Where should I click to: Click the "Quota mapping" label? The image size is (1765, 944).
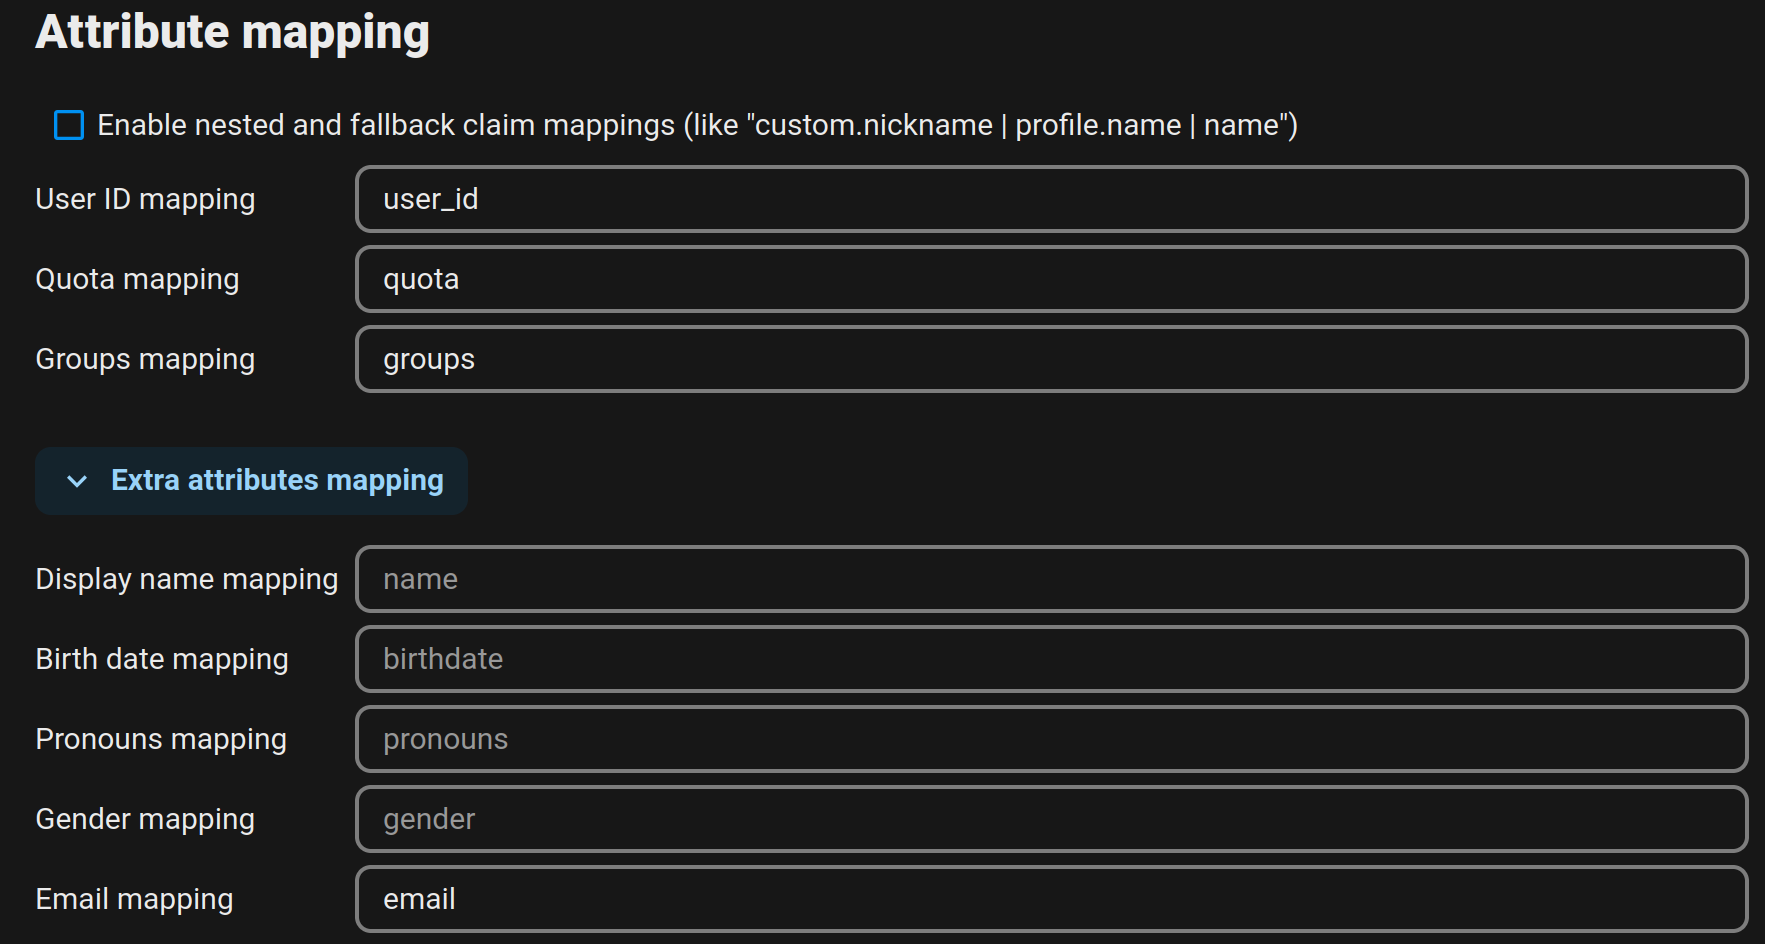click(x=137, y=279)
